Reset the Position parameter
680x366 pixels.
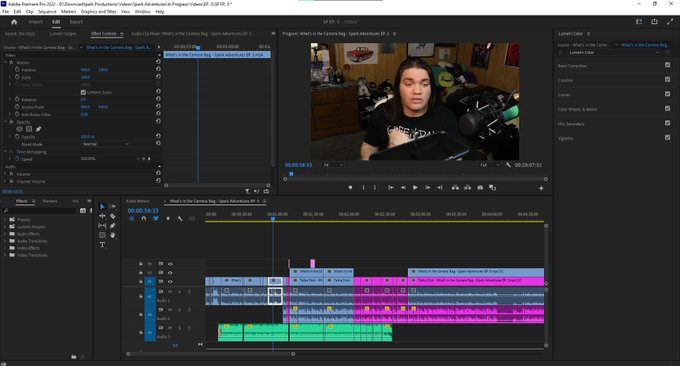[x=158, y=69]
